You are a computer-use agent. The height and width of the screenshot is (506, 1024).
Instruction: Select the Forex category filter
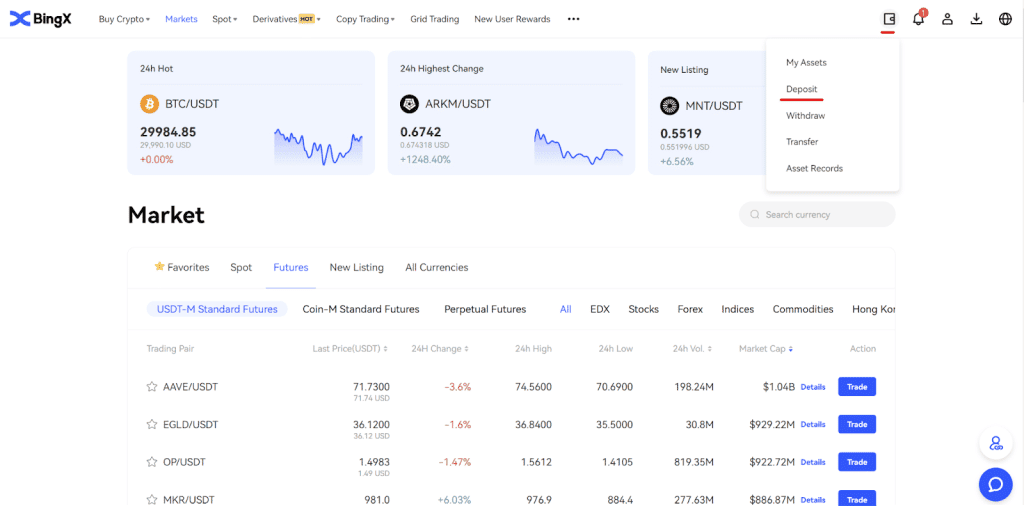point(690,309)
